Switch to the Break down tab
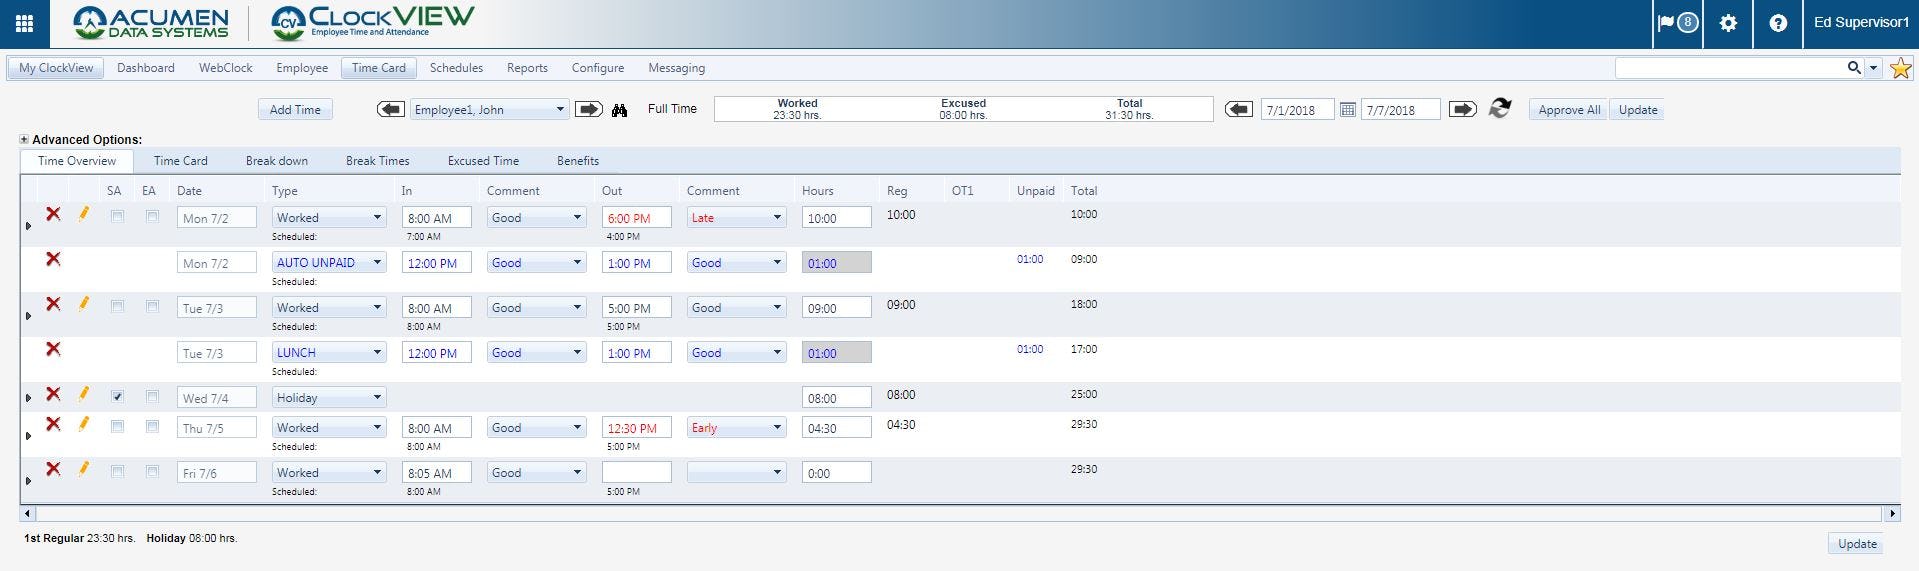The height and width of the screenshot is (571, 1919). (277, 160)
